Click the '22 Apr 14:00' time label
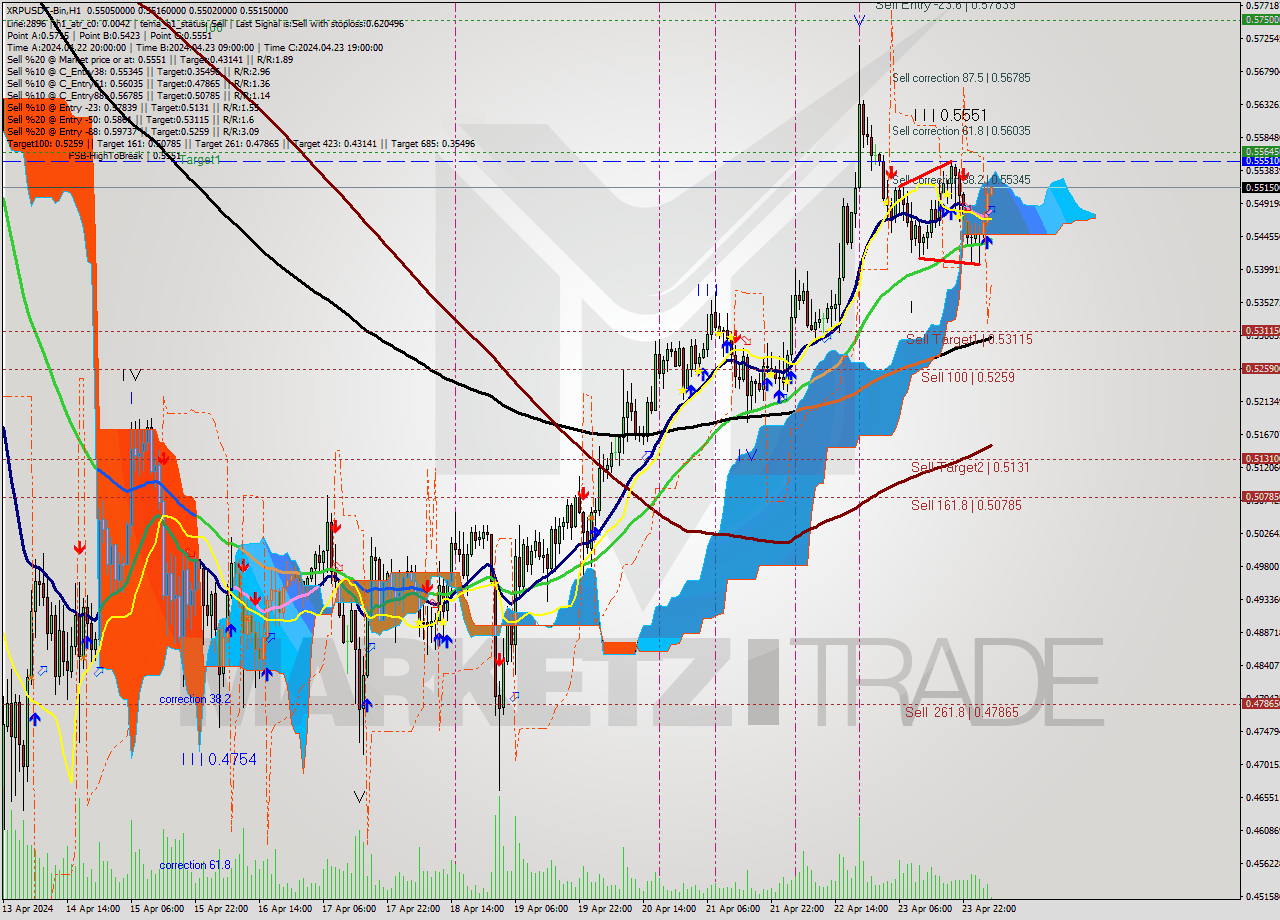1280x920 pixels. pyautogui.click(x=862, y=909)
